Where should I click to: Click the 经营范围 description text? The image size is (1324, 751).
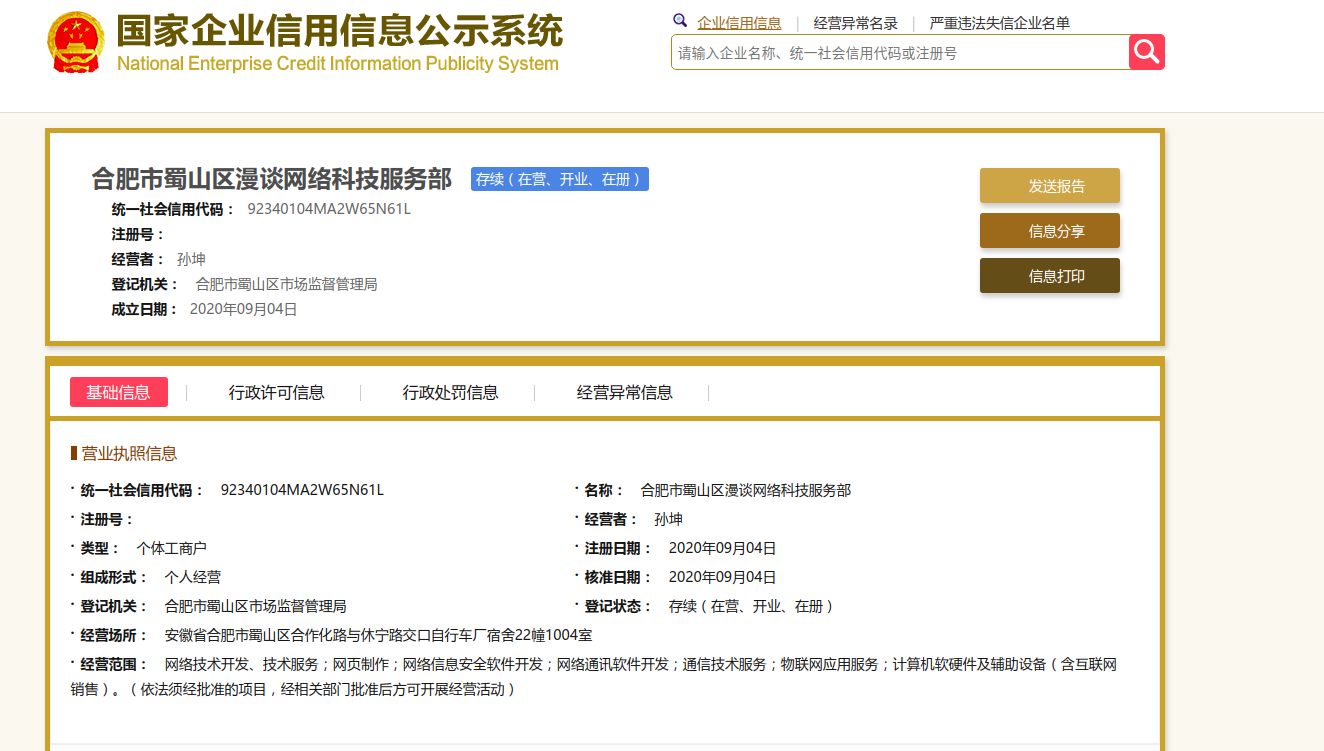point(594,677)
